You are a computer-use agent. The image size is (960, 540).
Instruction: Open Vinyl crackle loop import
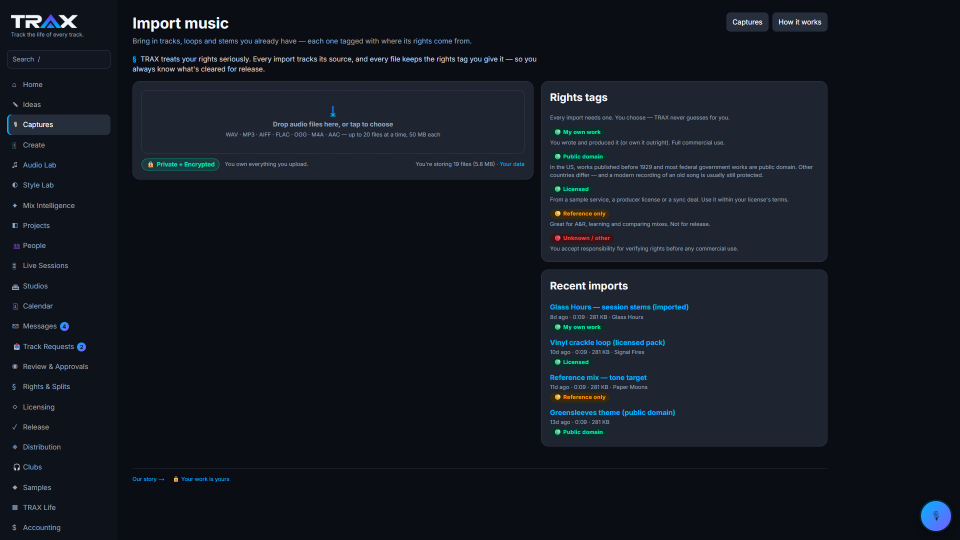point(607,342)
